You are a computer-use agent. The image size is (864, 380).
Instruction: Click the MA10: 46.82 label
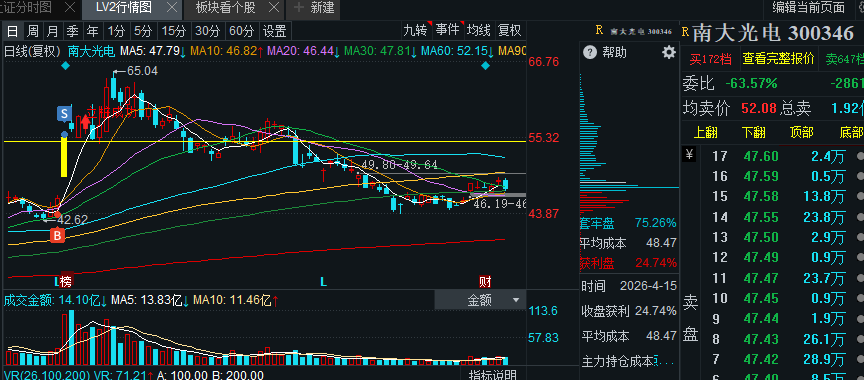[226, 52]
